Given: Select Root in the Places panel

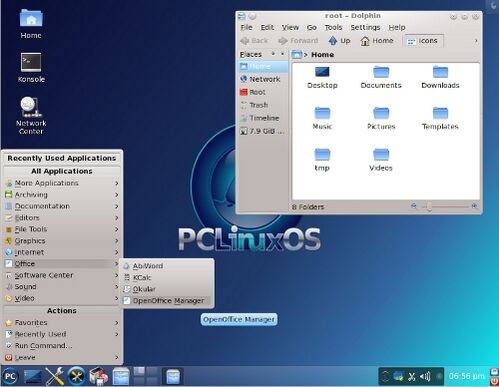Looking at the screenshot, I should pyautogui.click(x=263, y=92).
